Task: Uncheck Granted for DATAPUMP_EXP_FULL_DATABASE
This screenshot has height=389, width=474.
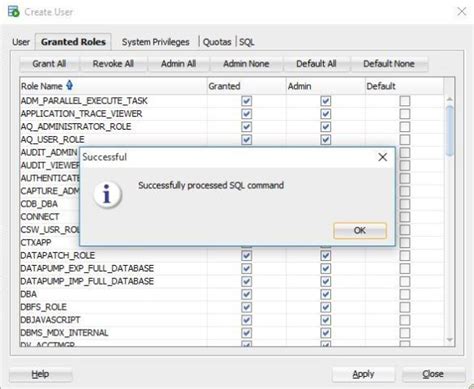Action: coord(246,269)
